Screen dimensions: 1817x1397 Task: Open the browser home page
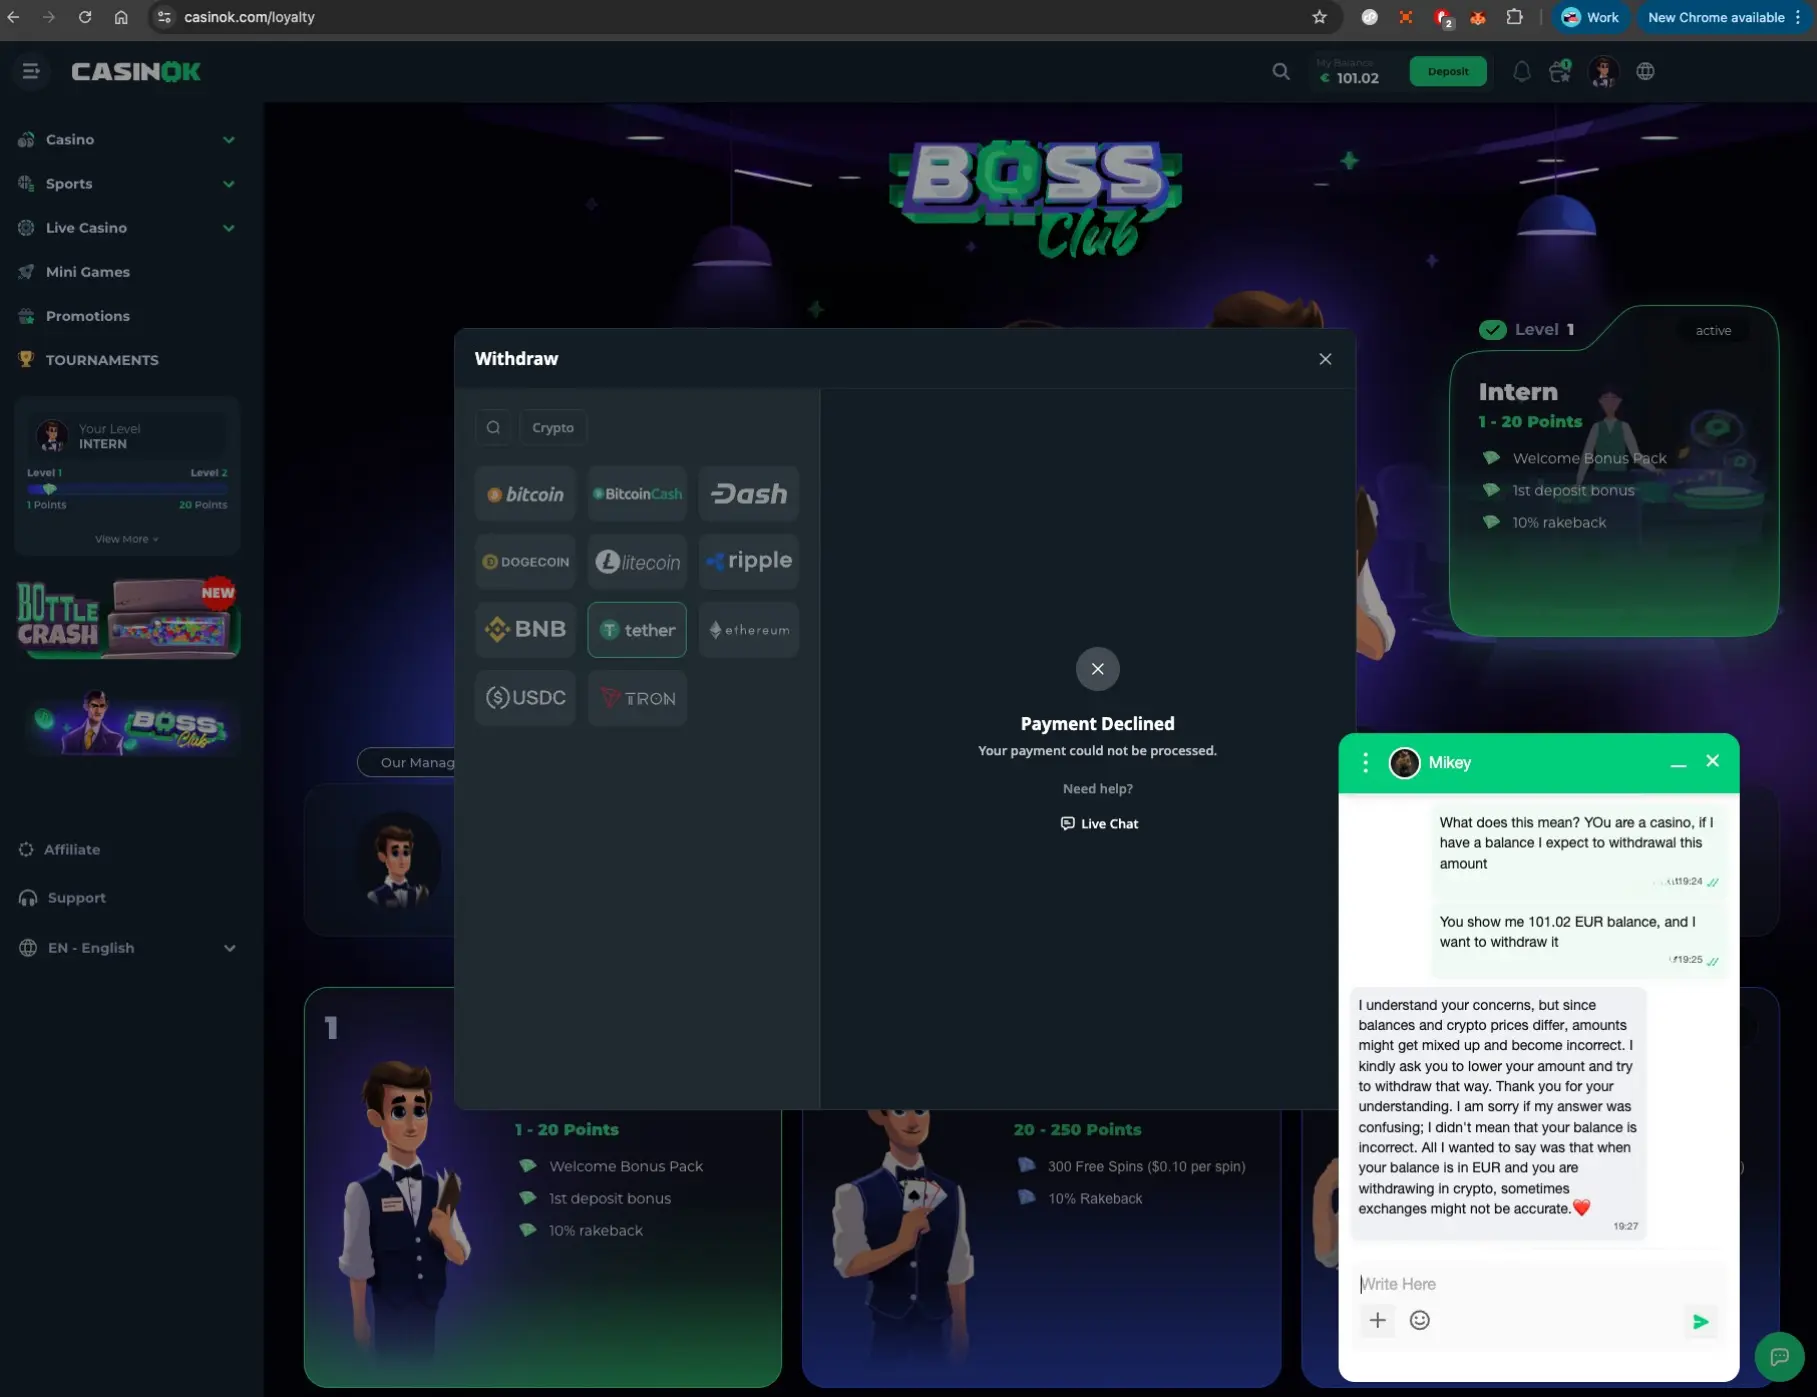pyautogui.click(x=121, y=17)
